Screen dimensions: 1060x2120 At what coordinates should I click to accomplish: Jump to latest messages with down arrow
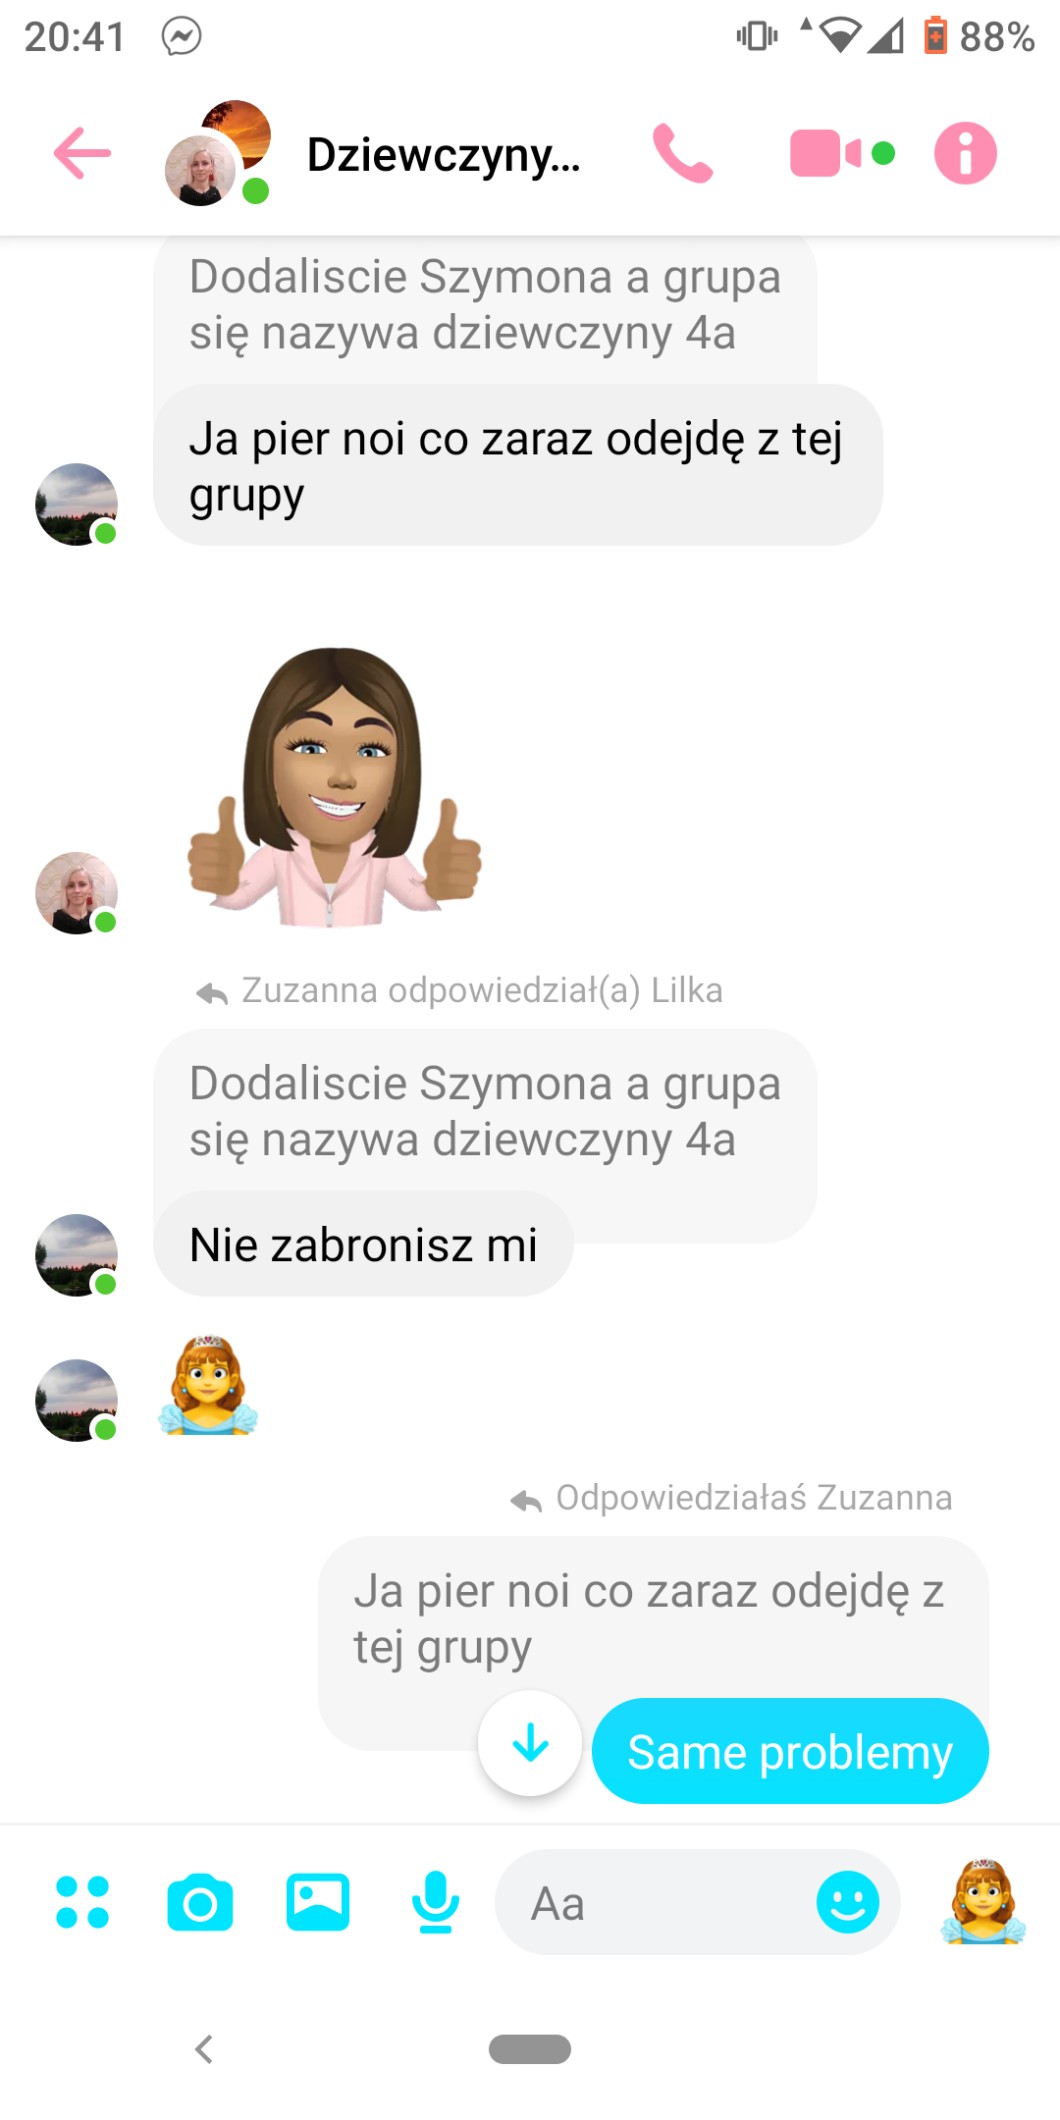pos(530,1743)
